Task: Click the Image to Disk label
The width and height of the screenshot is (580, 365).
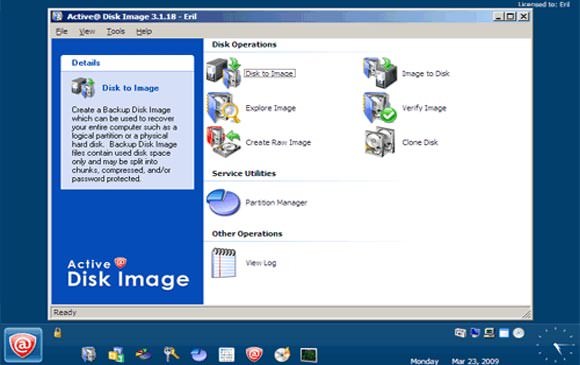Action: pyautogui.click(x=425, y=74)
